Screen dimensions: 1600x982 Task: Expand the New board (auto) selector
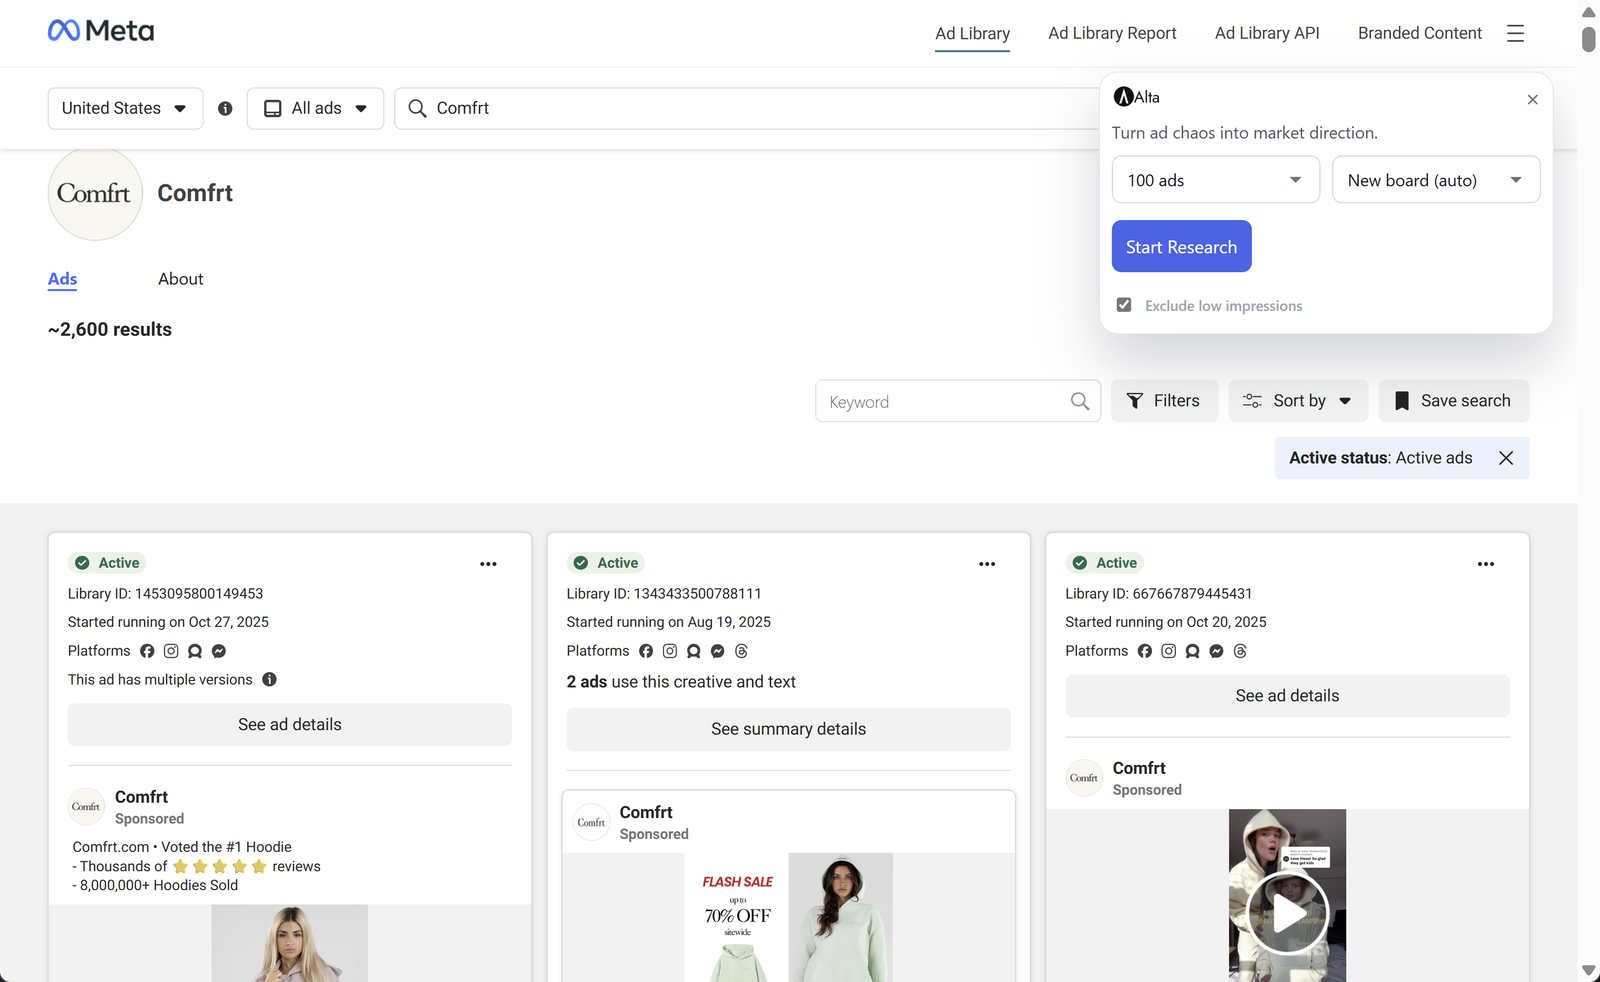1436,180
